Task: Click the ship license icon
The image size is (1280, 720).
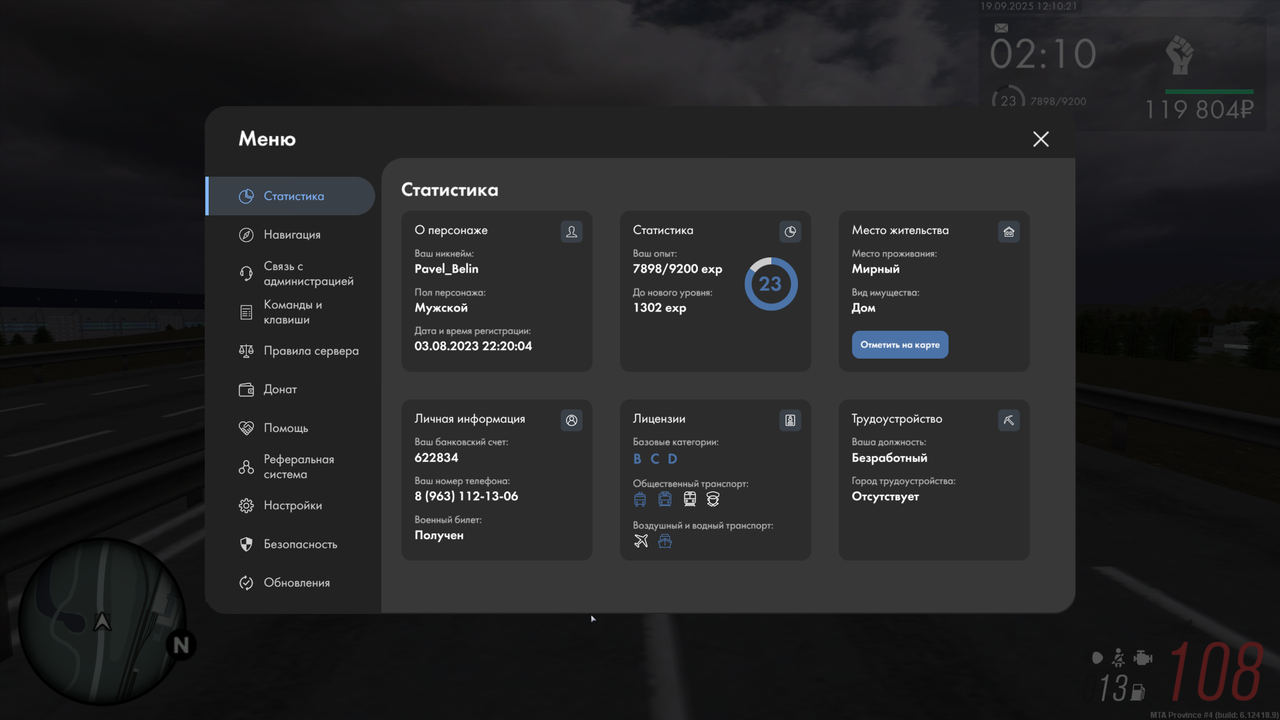Action: (665, 541)
